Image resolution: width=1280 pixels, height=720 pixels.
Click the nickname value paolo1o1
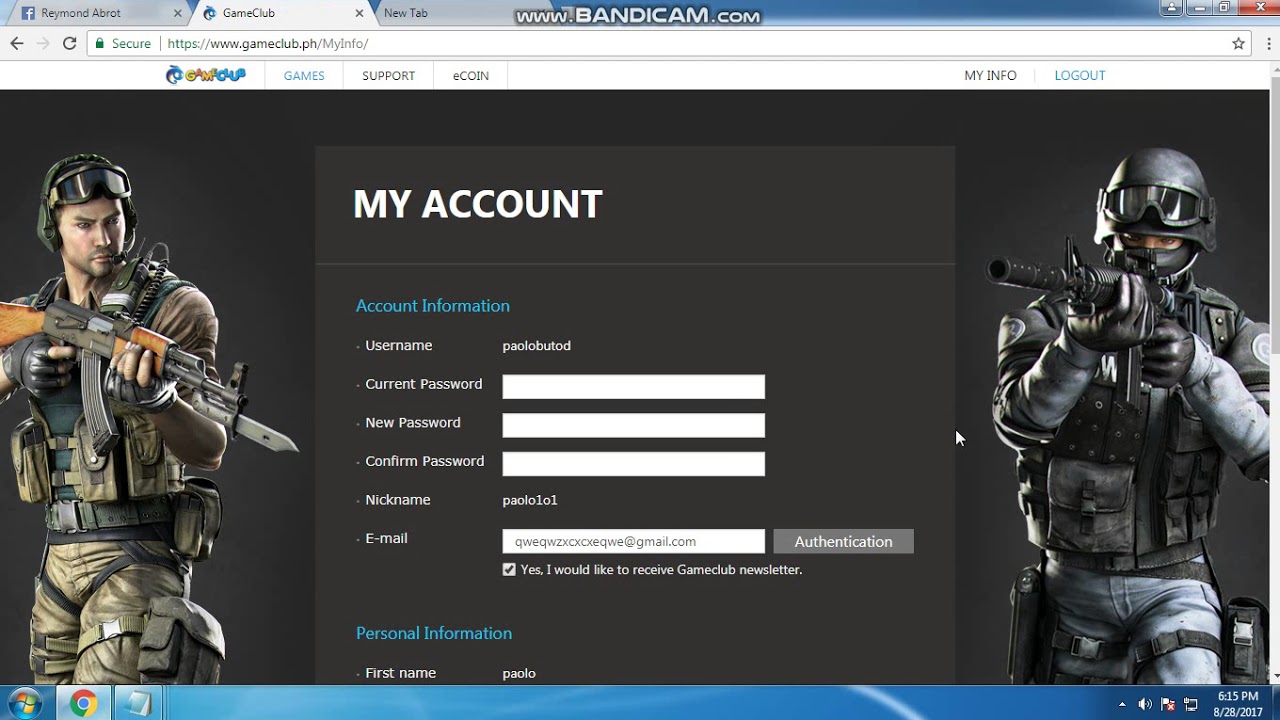[530, 500]
